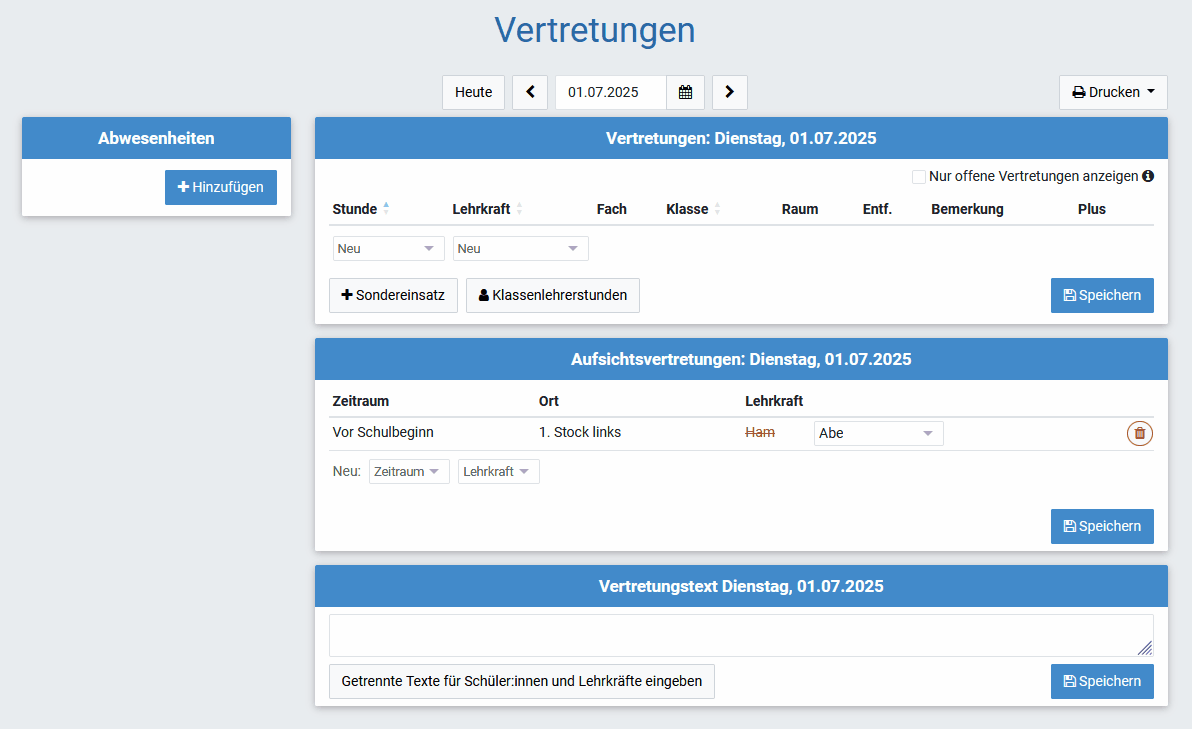Open the Drucken dropdown menu
This screenshot has height=729, width=1192.
[x=1113, y=92]
